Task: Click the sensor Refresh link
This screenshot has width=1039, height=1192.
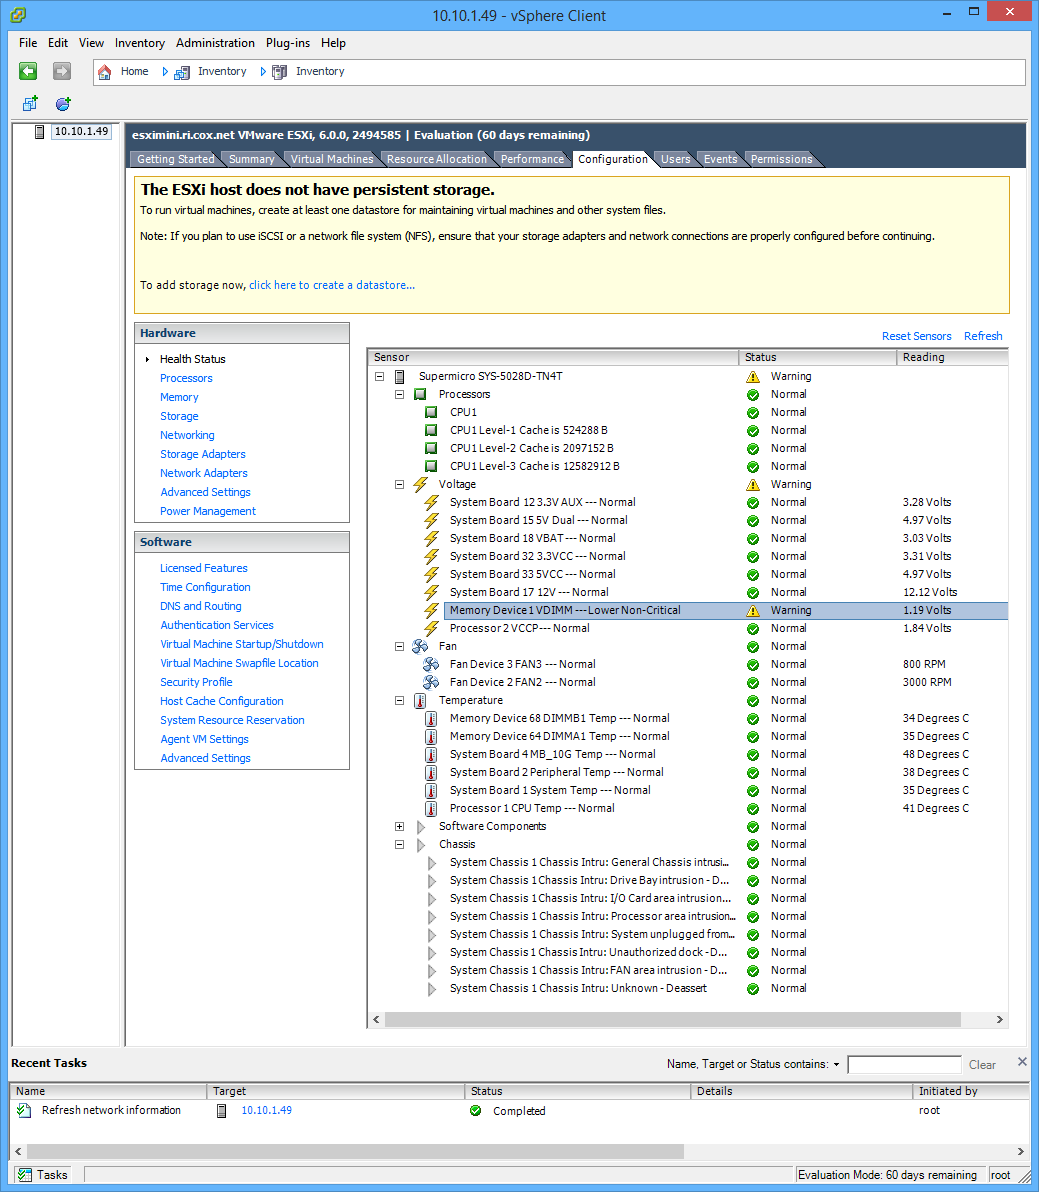Action: pyautogui.click(x=983, y=336)
